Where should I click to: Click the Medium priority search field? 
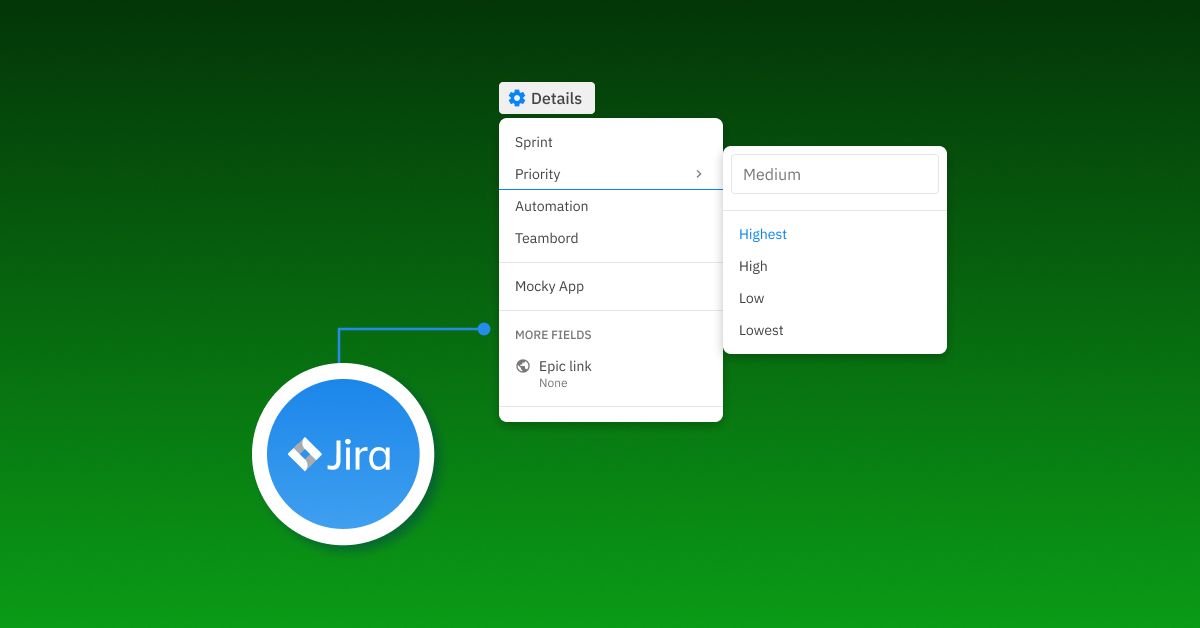coord(835,174)
